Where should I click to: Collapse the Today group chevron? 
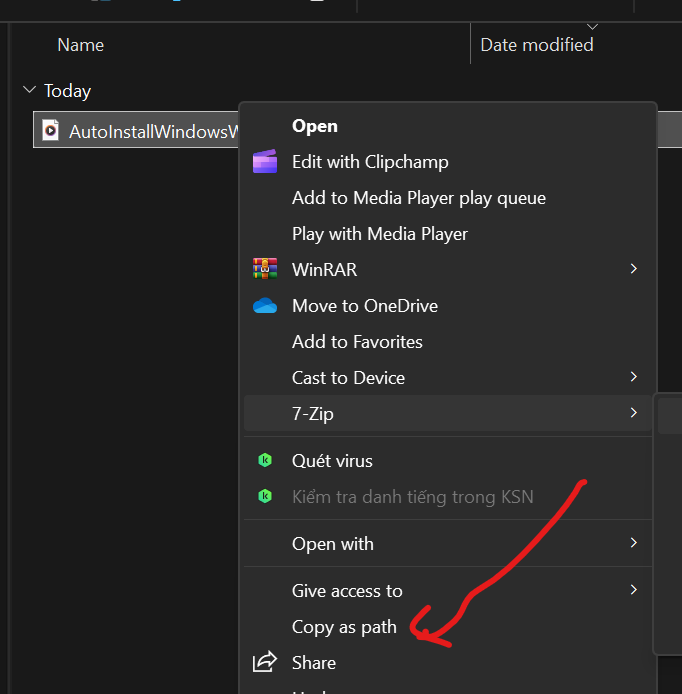click(x=28, y=91)
